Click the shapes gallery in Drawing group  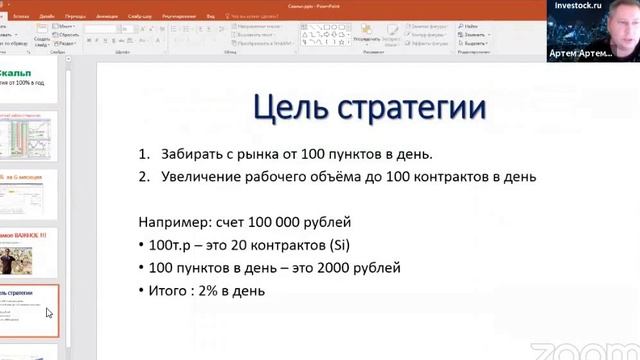tap(326, 35)
